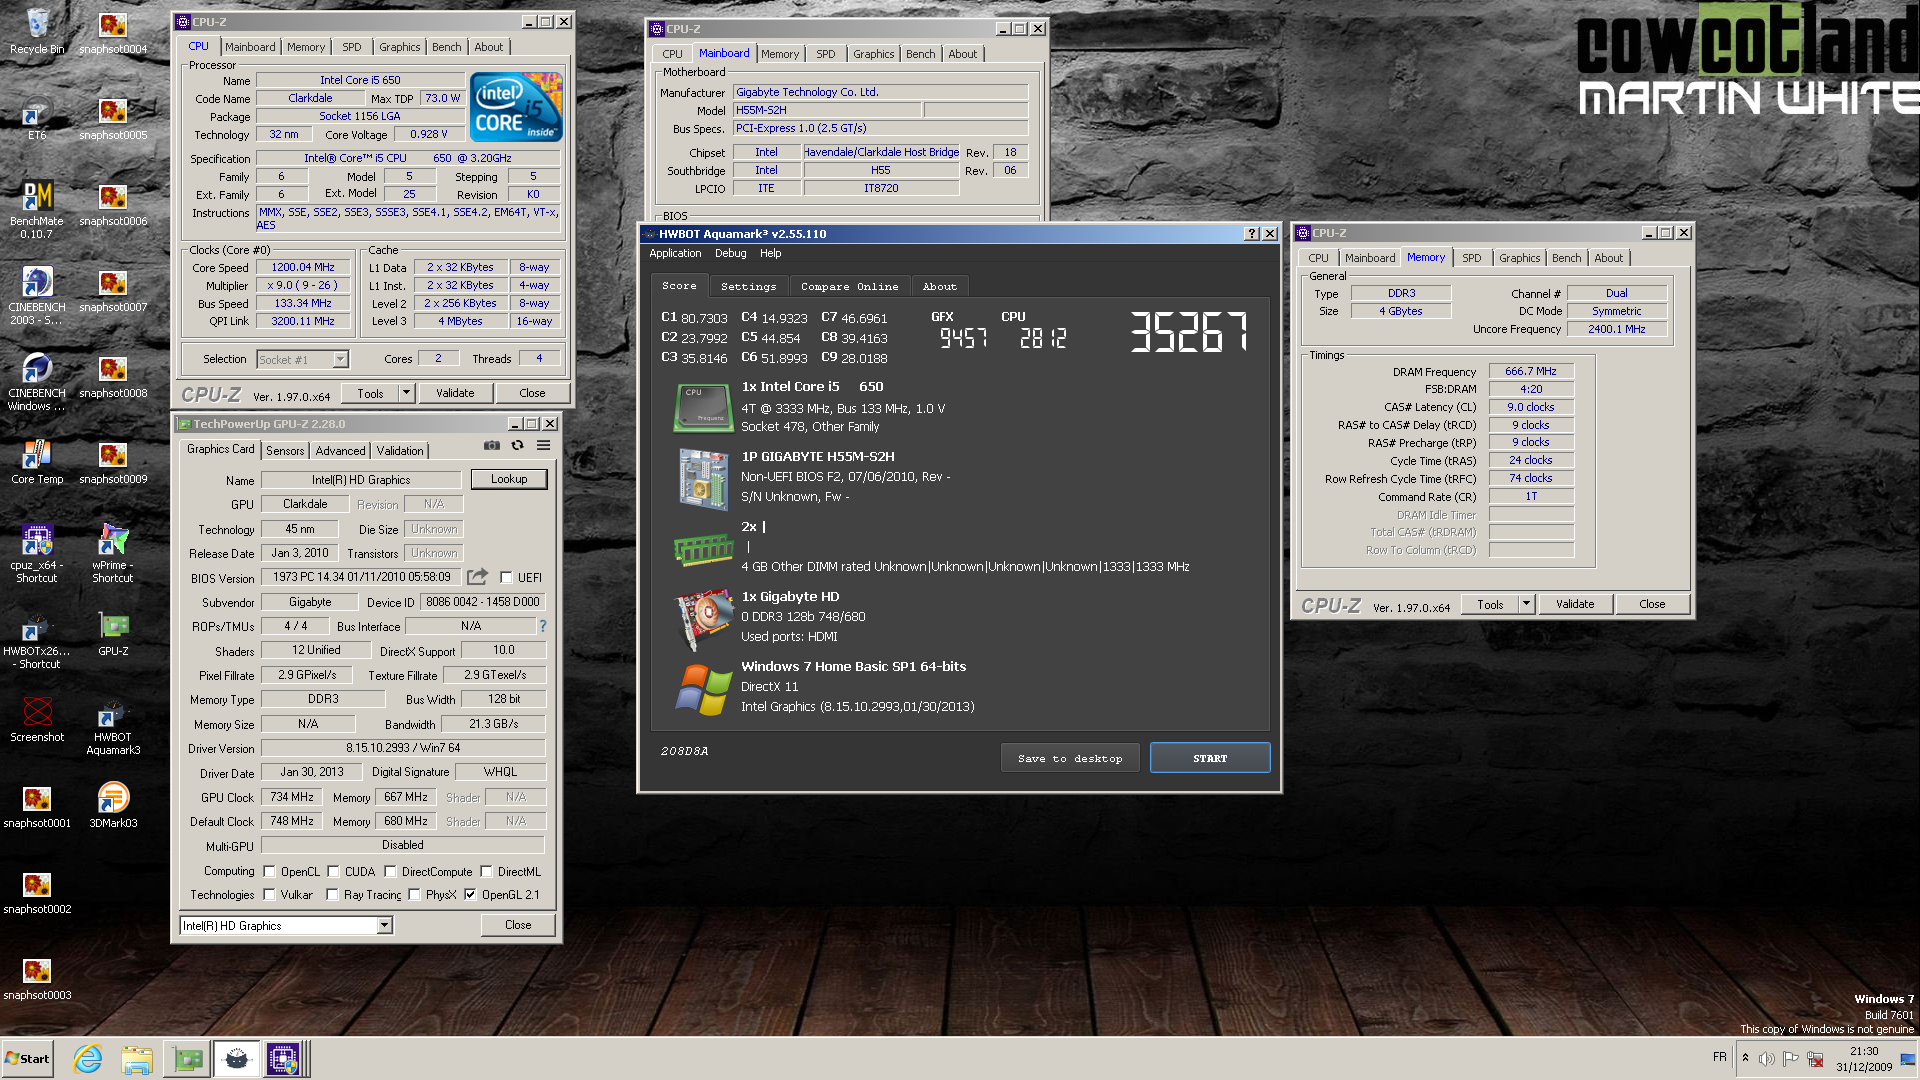Open the Sensors tab in GPU-Z
This screenshot has height=1080, width=1920.
click(285, 451)
